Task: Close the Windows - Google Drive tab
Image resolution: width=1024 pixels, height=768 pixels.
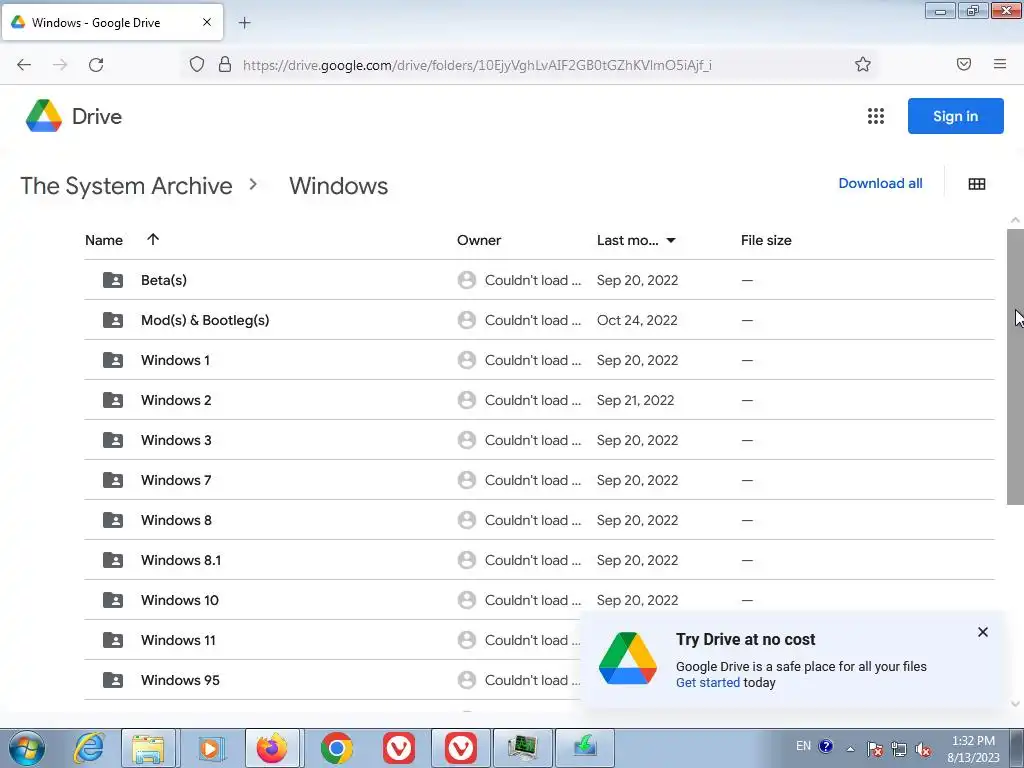Action: [x=207, y=22]
